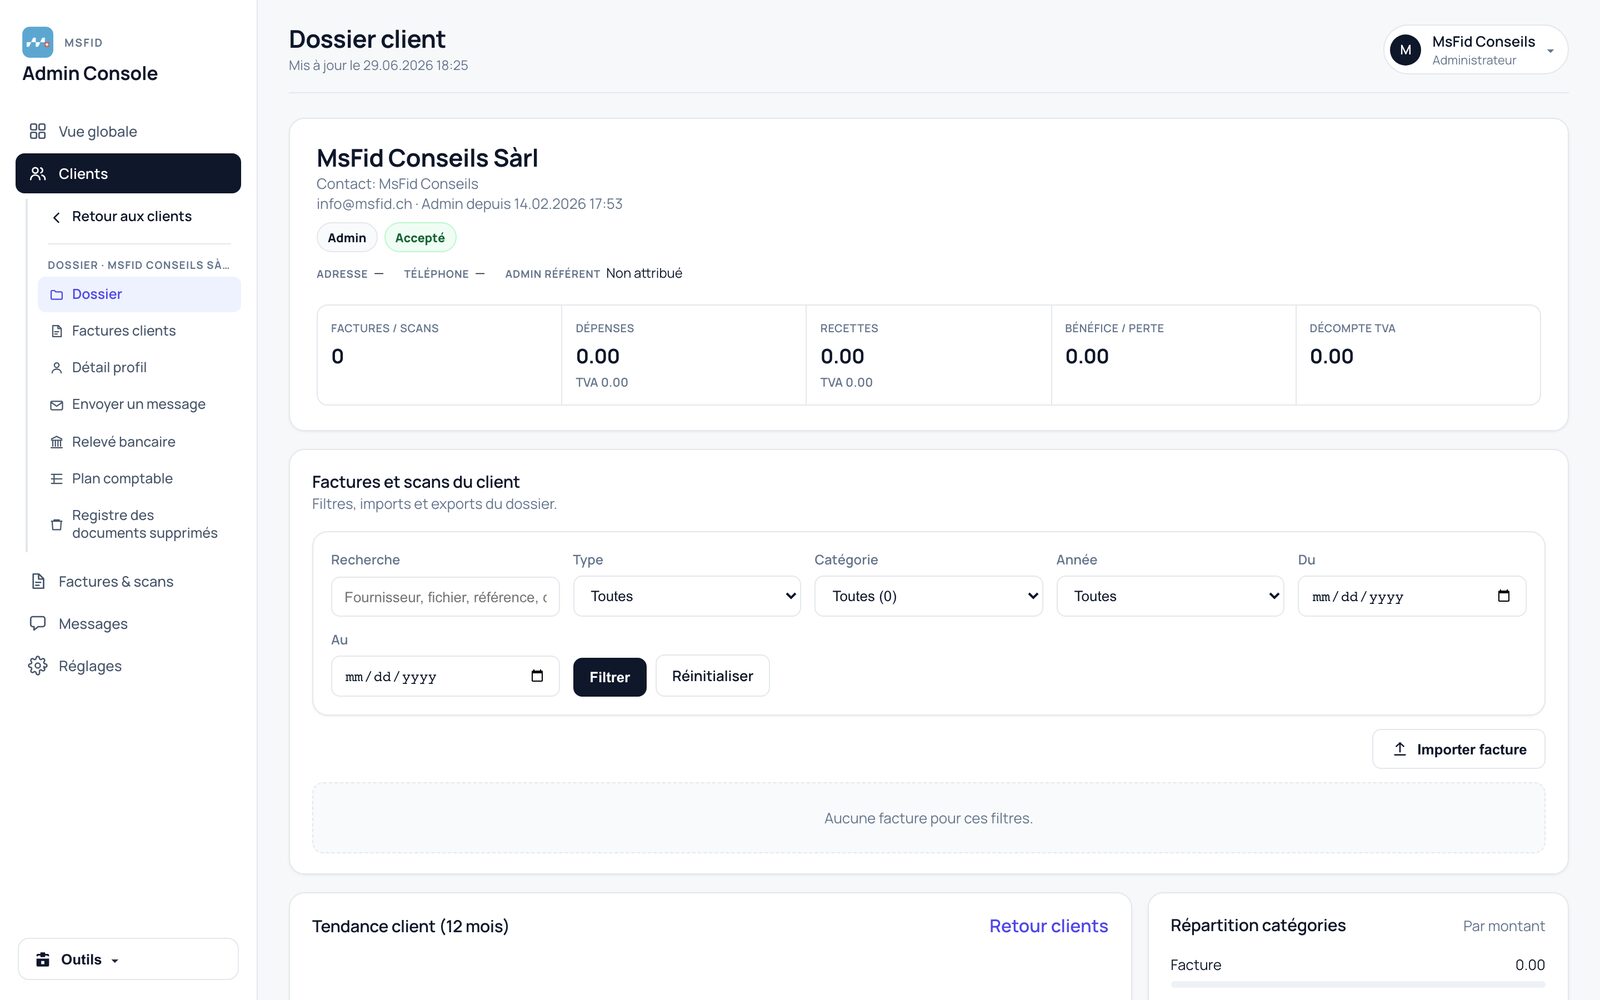This screenshot has width=1600, height=1000.
Task: Open the MsFid Conseils account menu
Action: [1475, 50]
